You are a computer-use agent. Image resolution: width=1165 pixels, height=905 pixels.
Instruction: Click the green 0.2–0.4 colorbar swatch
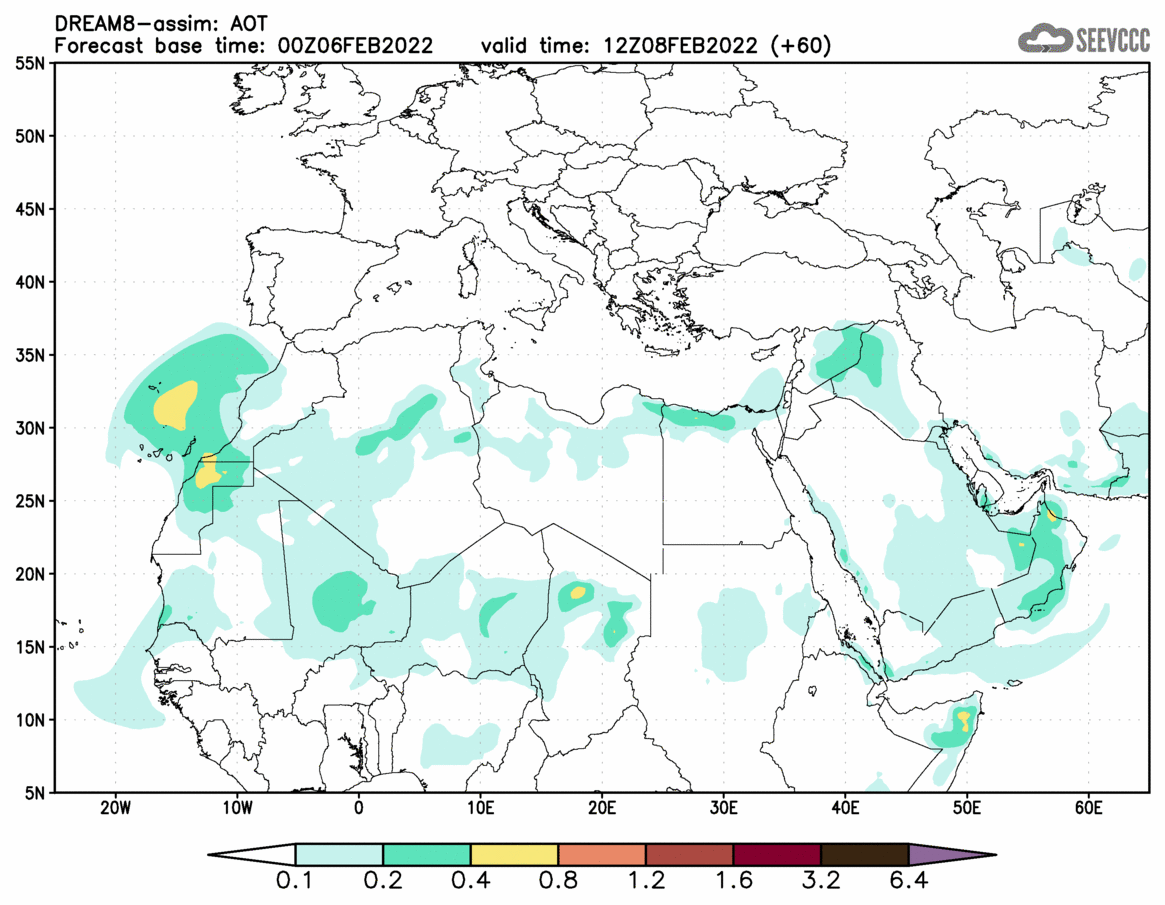coord(426,854)
